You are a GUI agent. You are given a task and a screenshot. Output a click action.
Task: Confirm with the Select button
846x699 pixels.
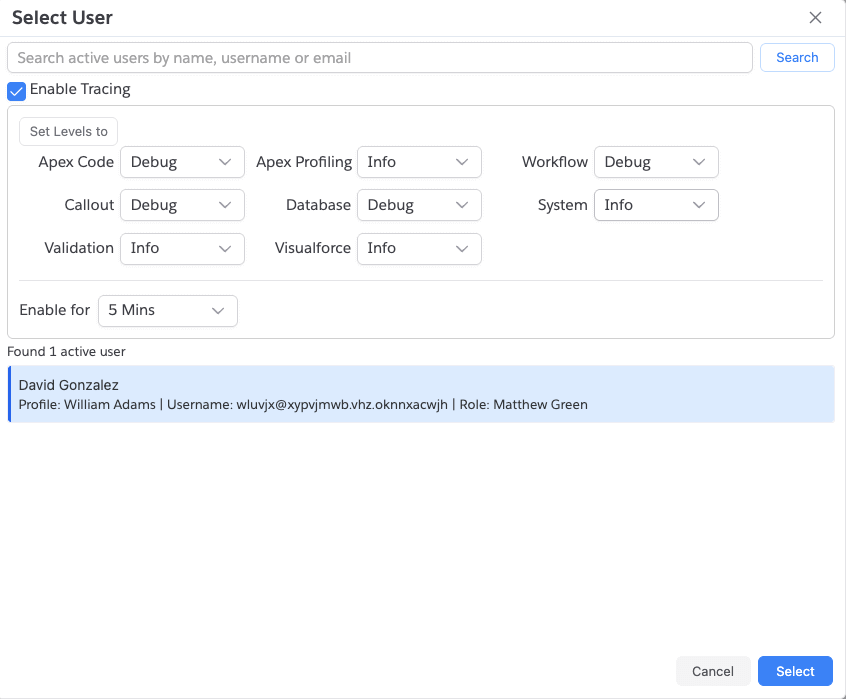click(x=795, y=671)
